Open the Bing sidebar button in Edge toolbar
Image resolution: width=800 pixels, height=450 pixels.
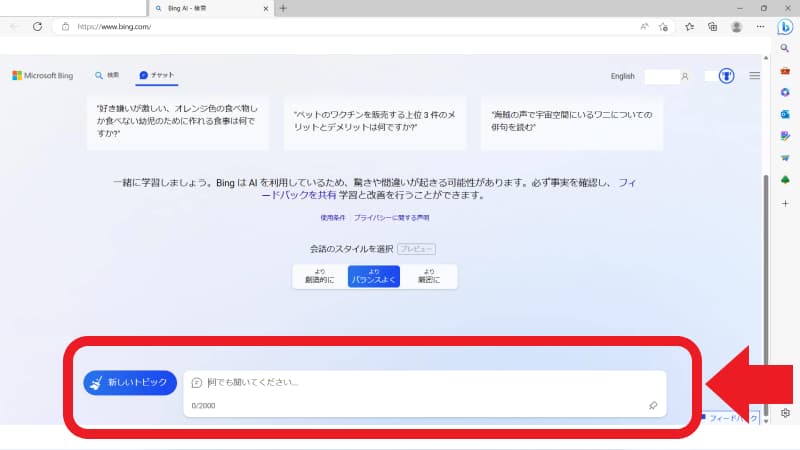(x=785, y=27)
